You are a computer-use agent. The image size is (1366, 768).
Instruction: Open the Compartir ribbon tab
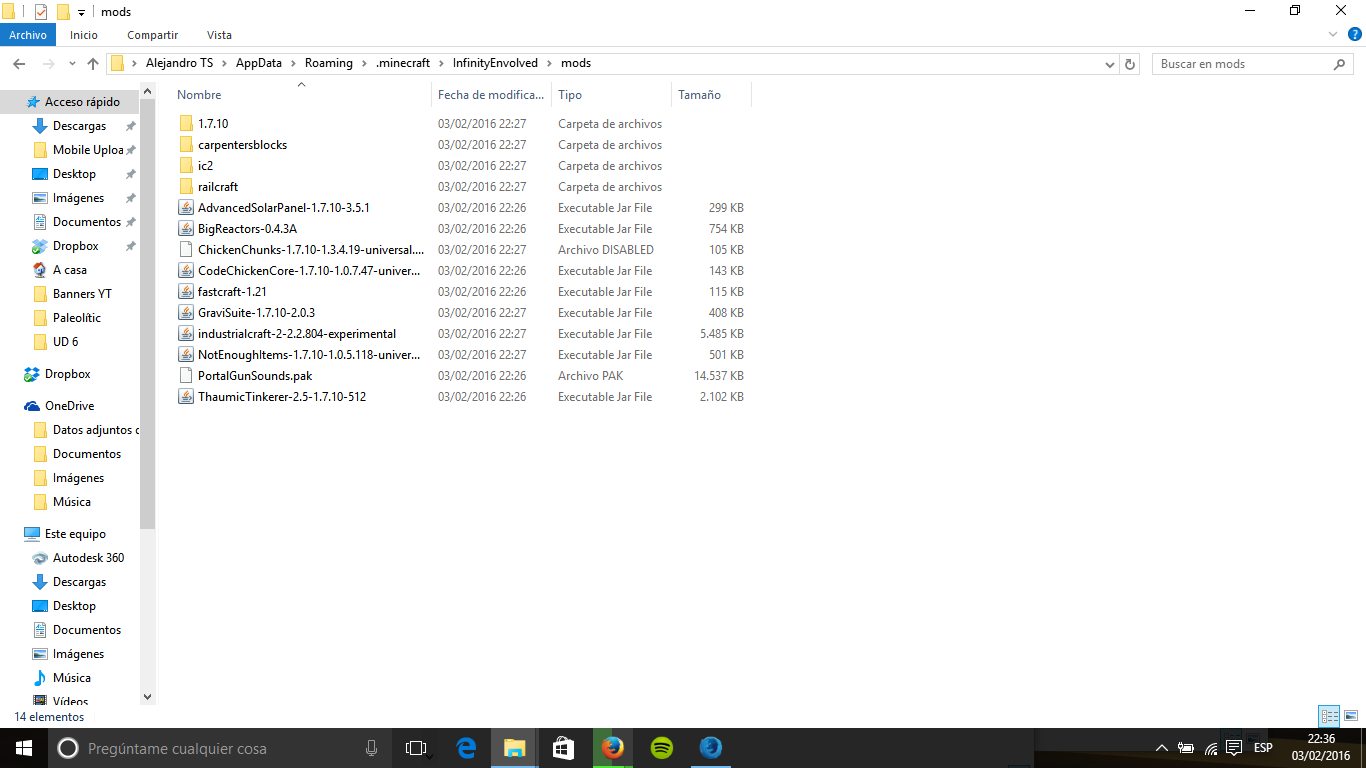pos(152,35)
